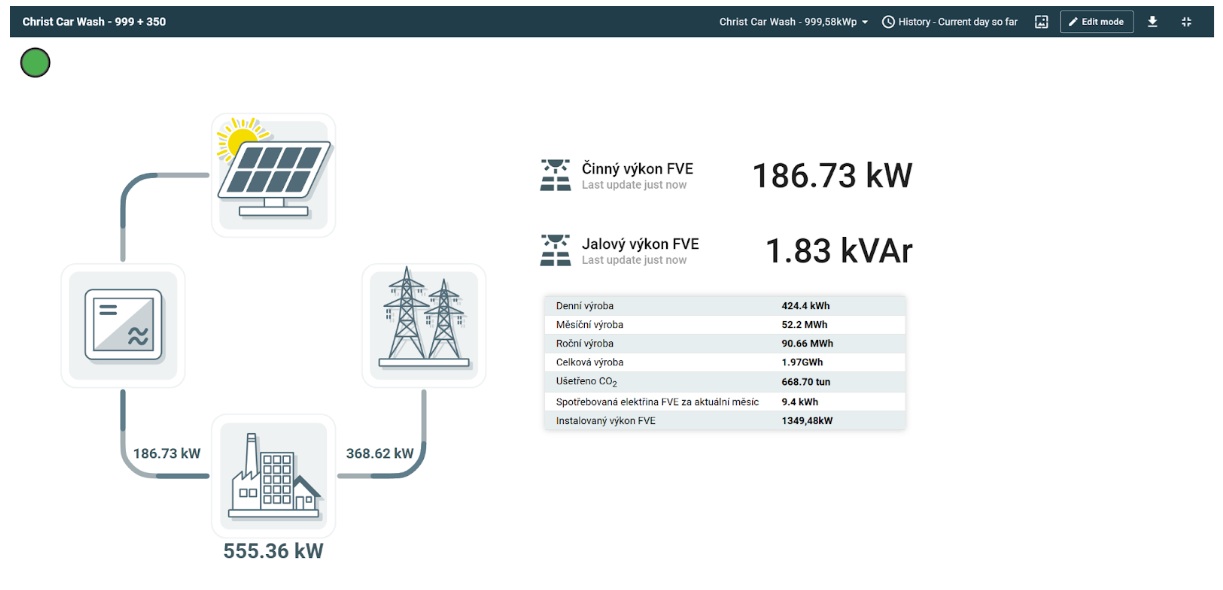Click the Instalovaný výkon FVE row
This screenshot has height=590, width=1223.
724,421
